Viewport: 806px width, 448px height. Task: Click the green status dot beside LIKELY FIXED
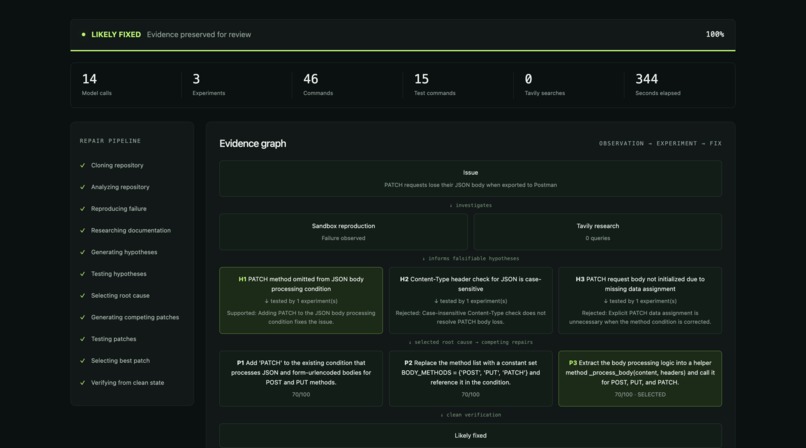[83, 34]
